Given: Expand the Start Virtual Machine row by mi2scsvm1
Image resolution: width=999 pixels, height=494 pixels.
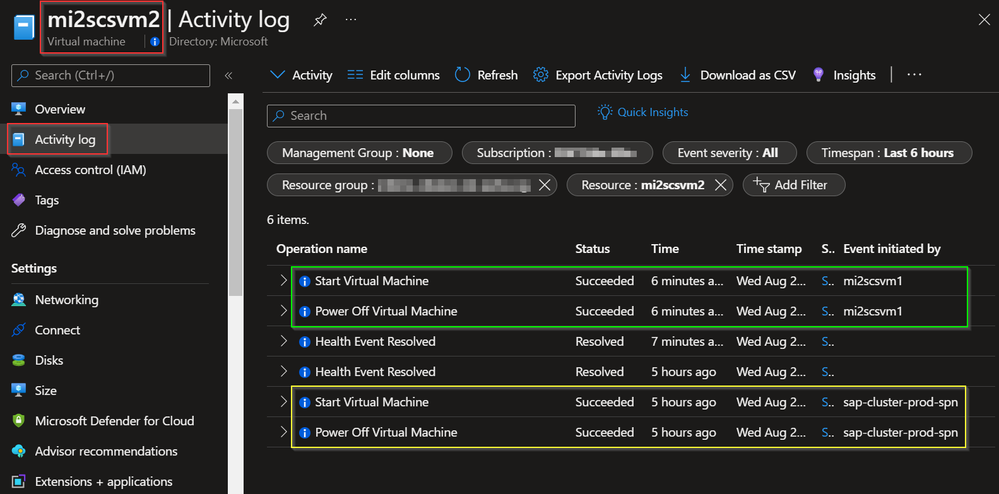Looking at the screenshot, I should click(x=284, y=280).
